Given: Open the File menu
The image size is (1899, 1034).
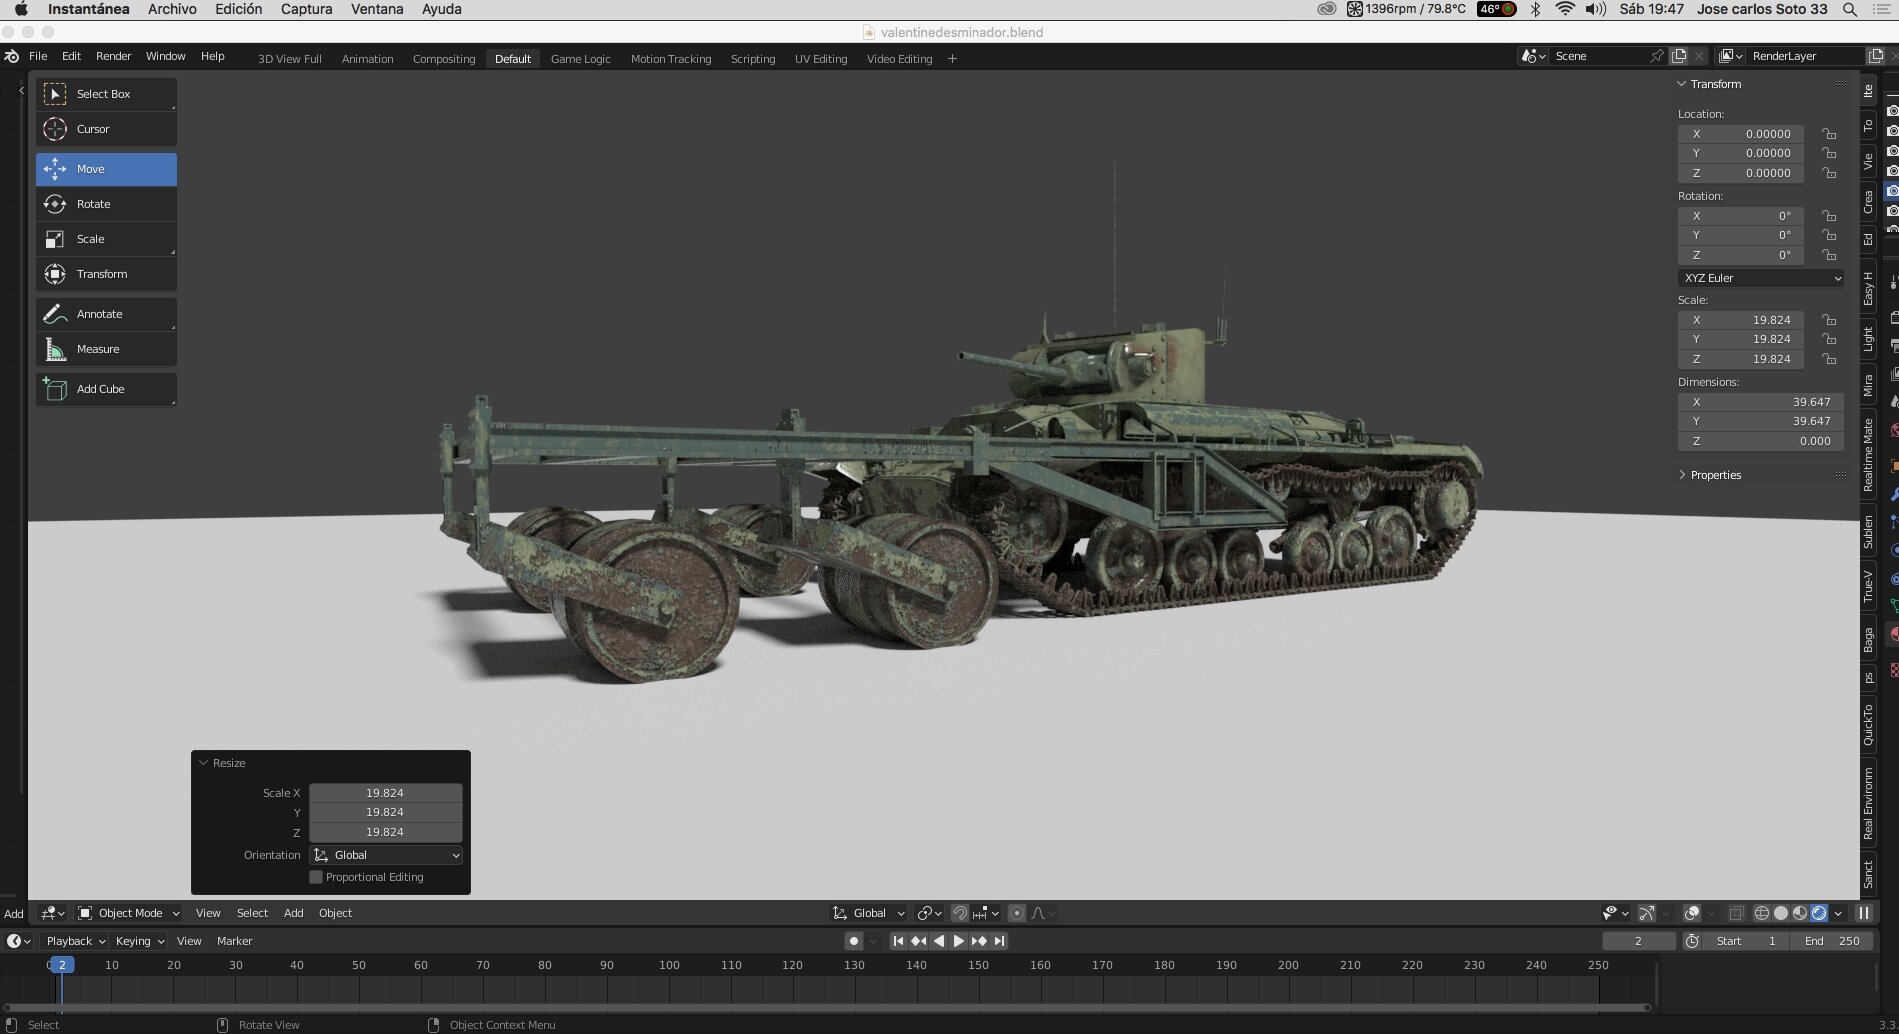Looking at the screenshot, I should tap(38, 56).
